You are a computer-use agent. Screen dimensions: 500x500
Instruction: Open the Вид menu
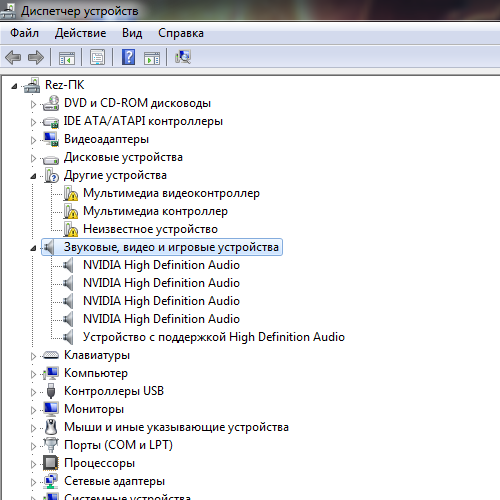pyautogui.click(x=132, y=33)
